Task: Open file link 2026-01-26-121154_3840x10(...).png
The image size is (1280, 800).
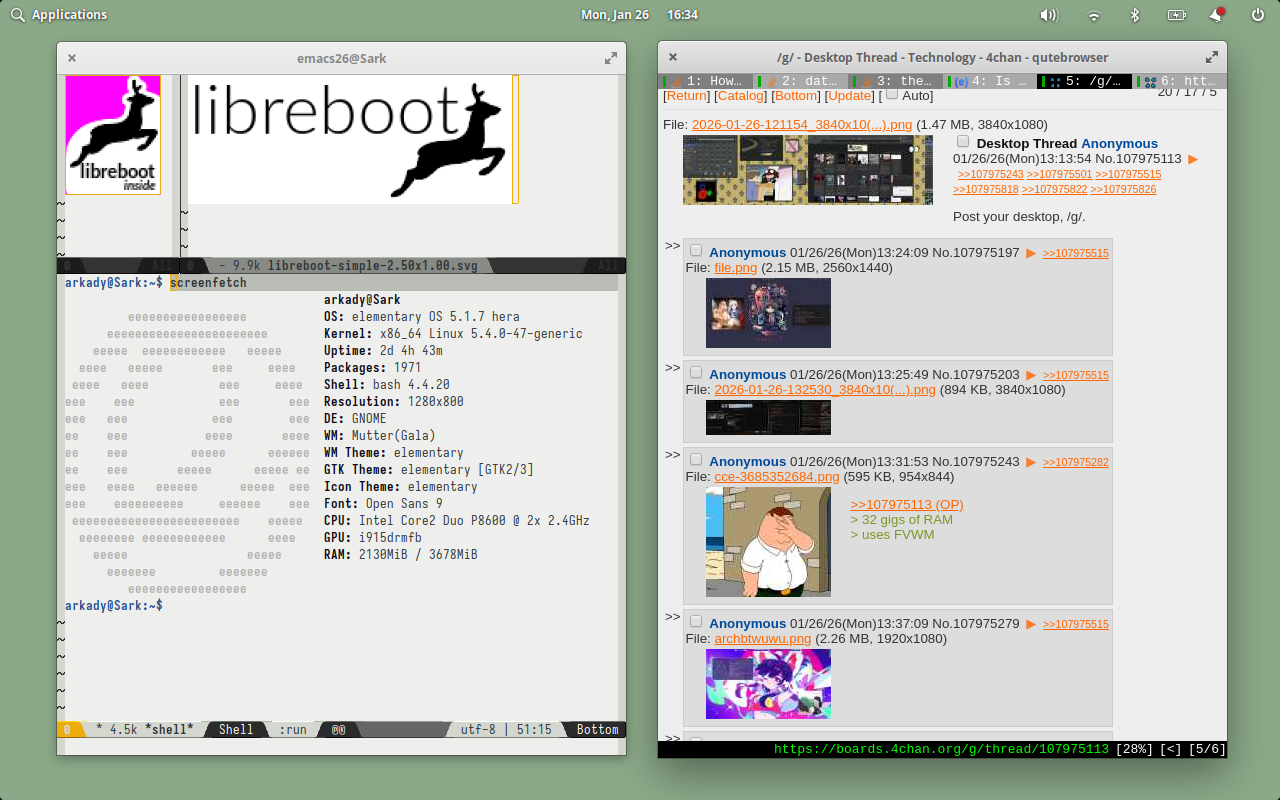Action: pos(802,125)
